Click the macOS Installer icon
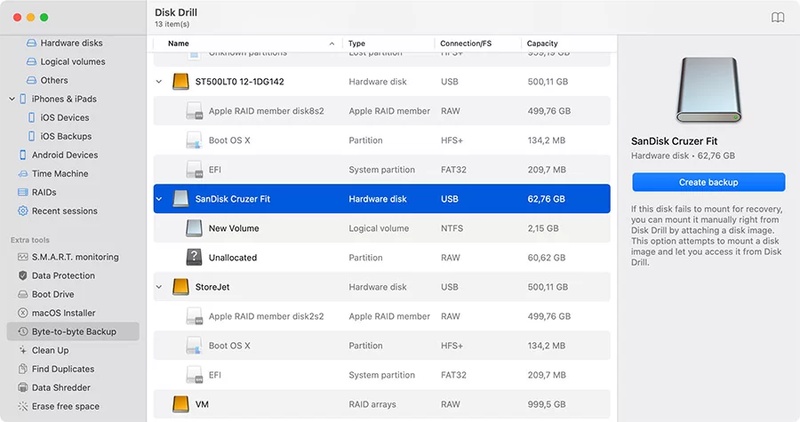 tap(23, 313)
